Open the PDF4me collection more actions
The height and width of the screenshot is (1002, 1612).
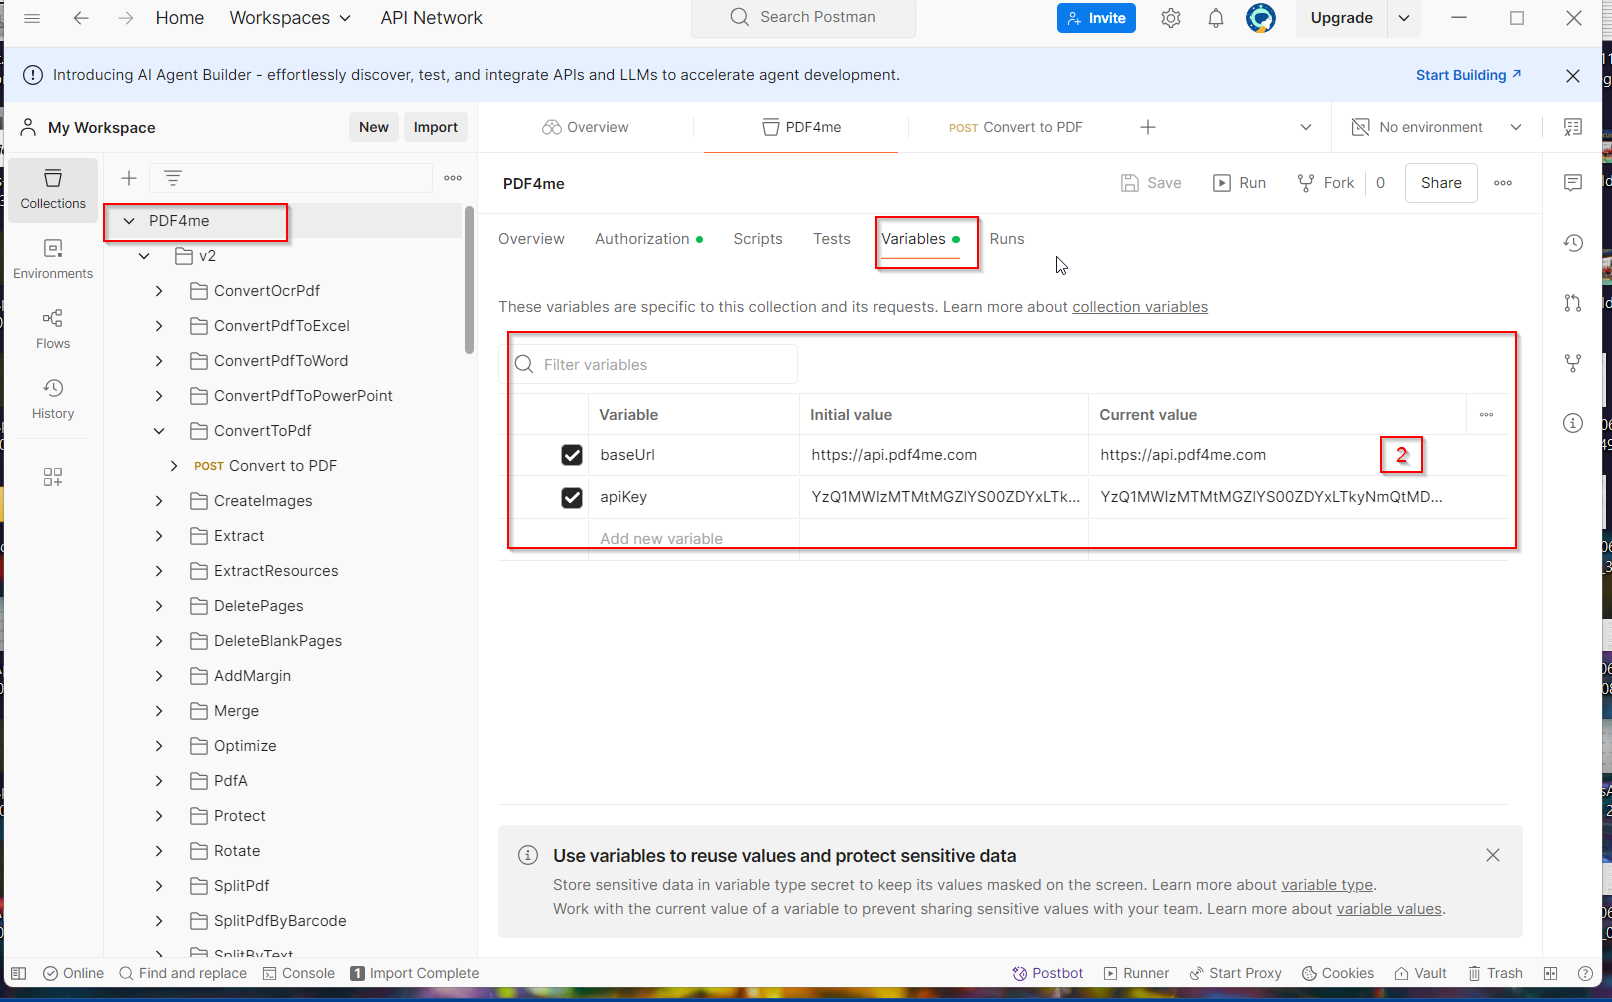1503,183
